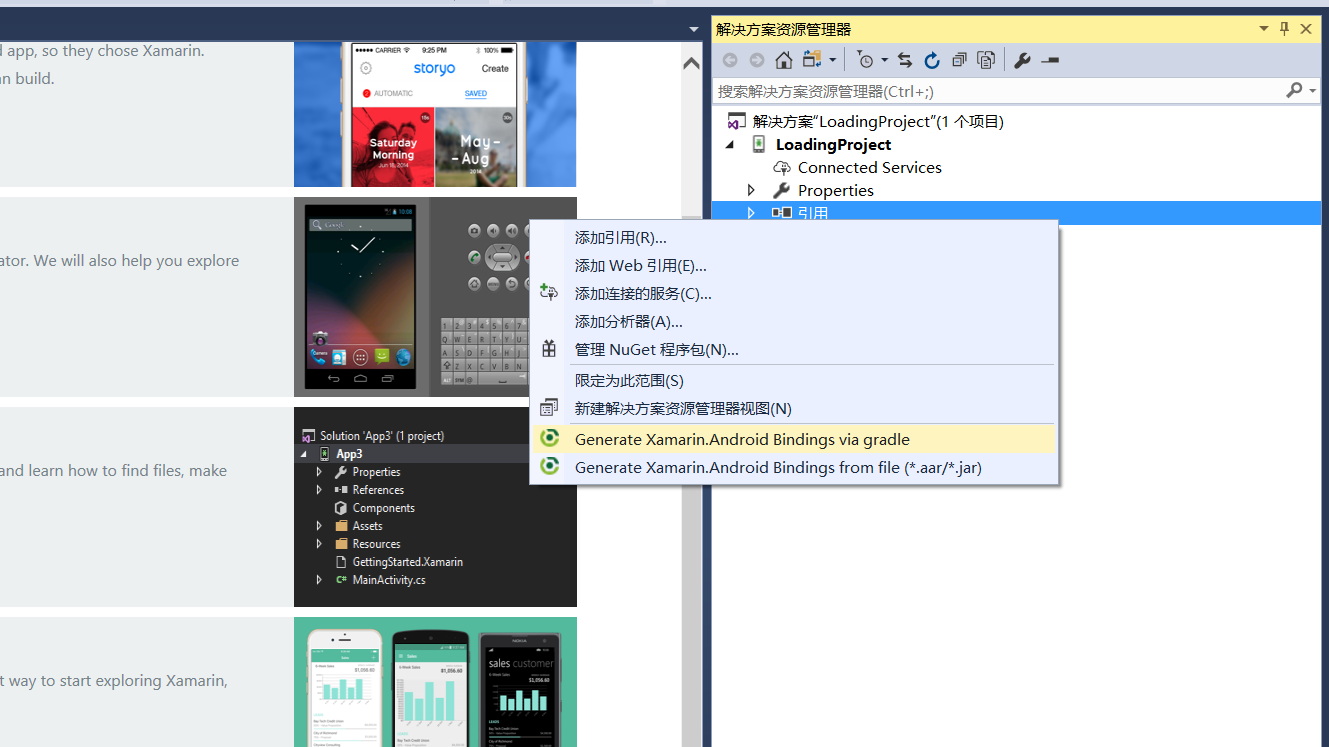Choose 添加 Web 引用(E)... menu entry
1329x747 pixels.
(641, 266)
